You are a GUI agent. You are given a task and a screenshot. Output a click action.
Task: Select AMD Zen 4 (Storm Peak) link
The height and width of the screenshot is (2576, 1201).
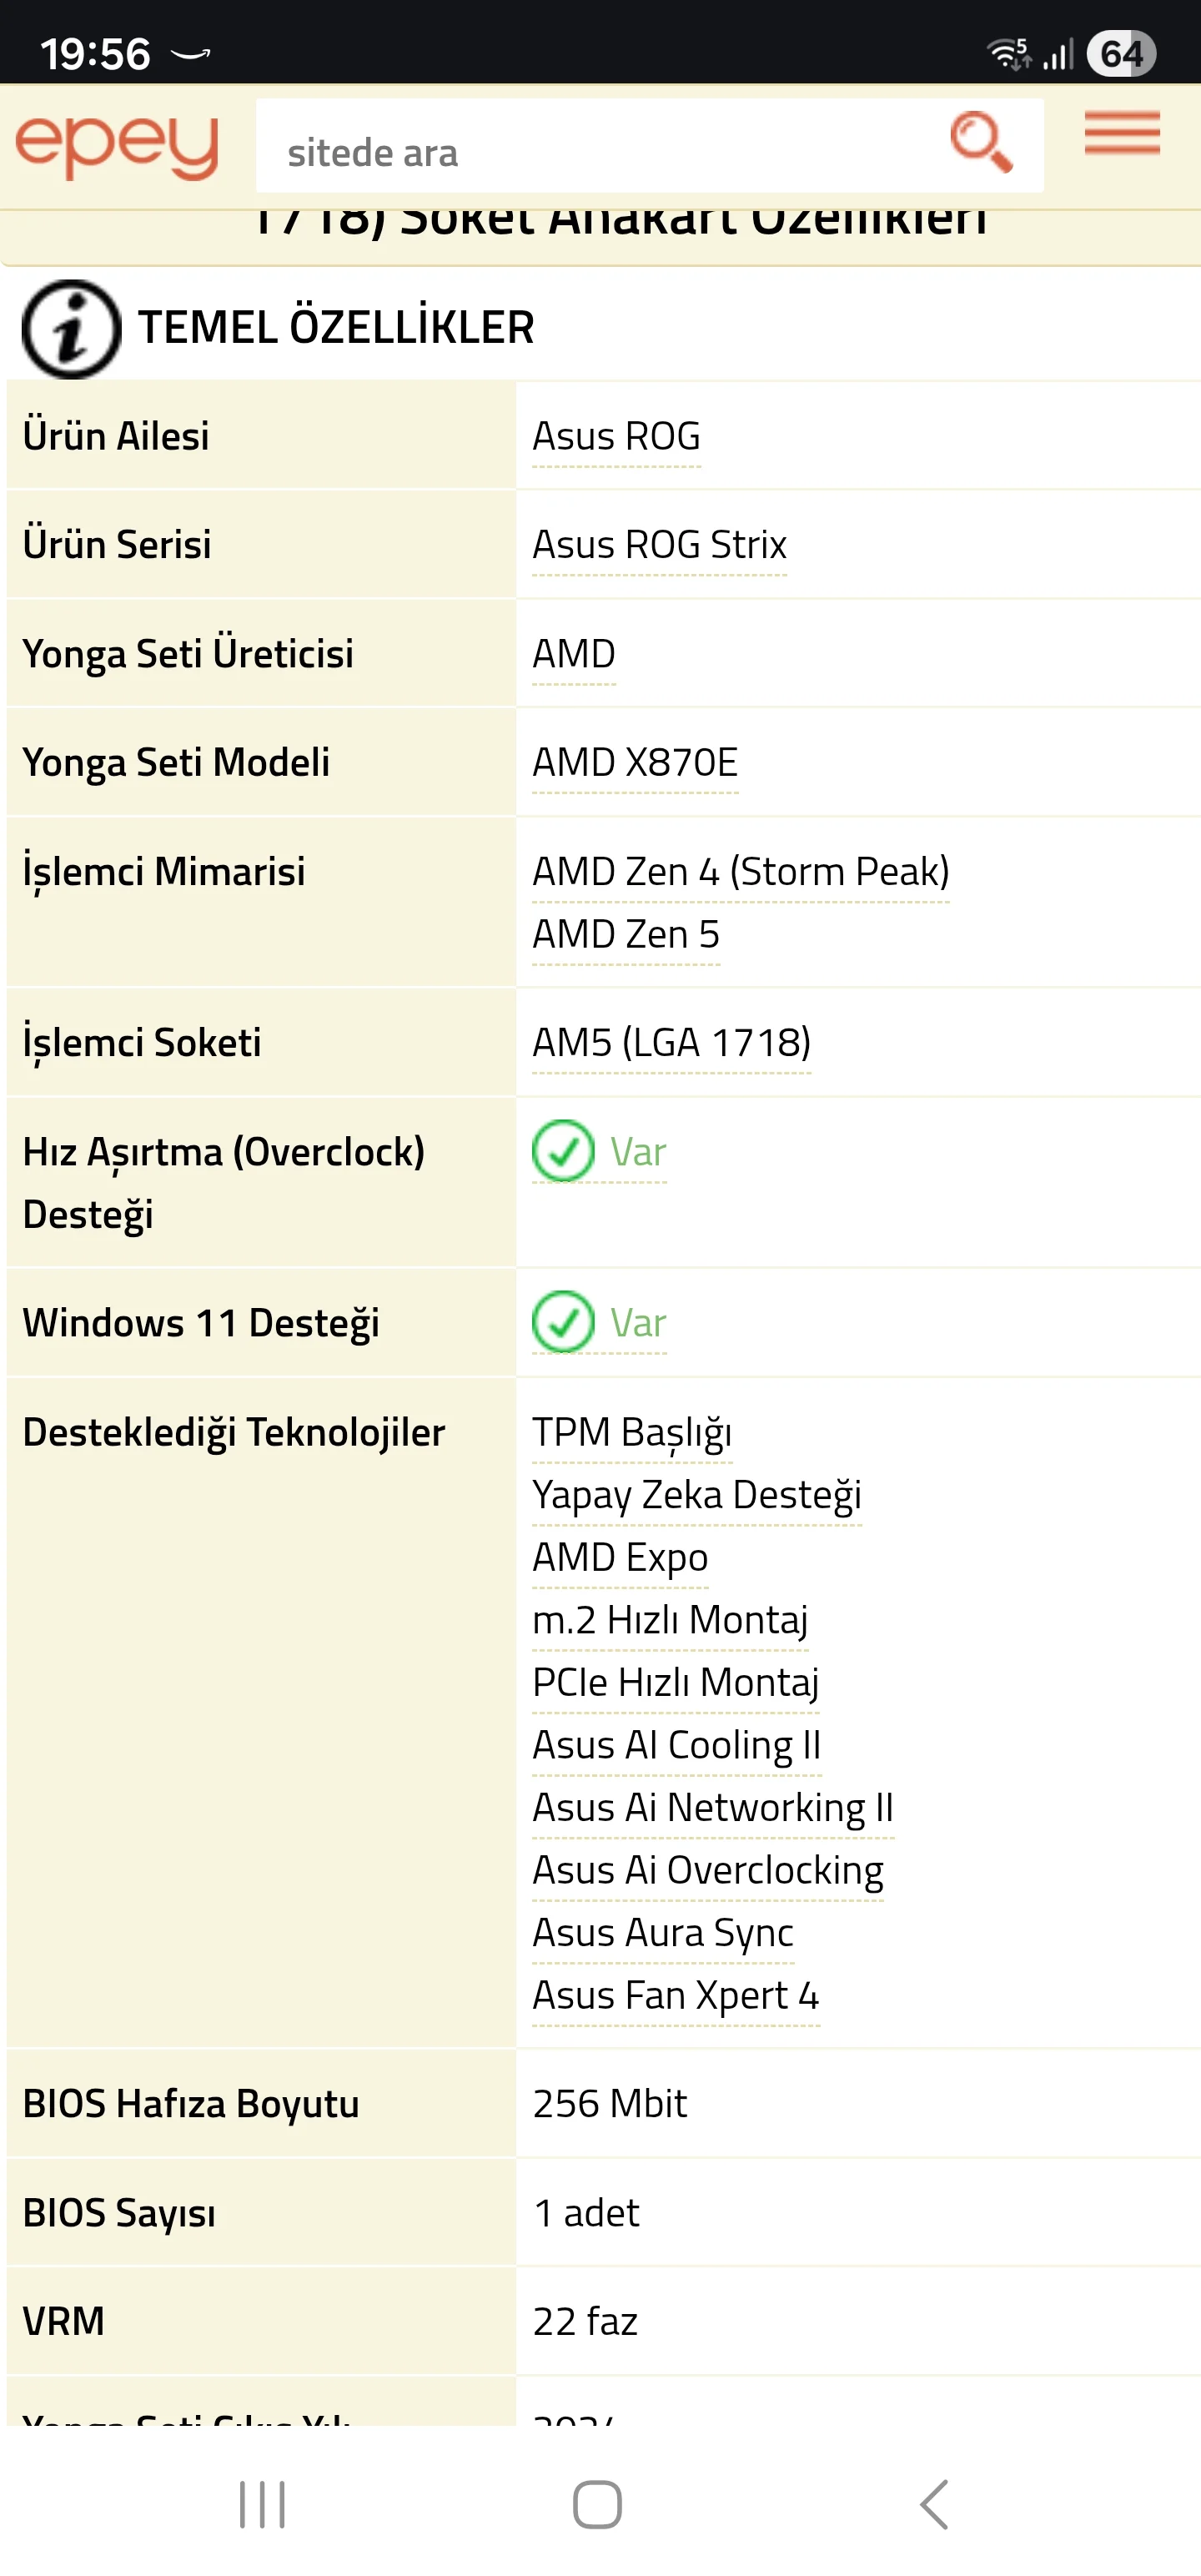(x=740, y=872)
